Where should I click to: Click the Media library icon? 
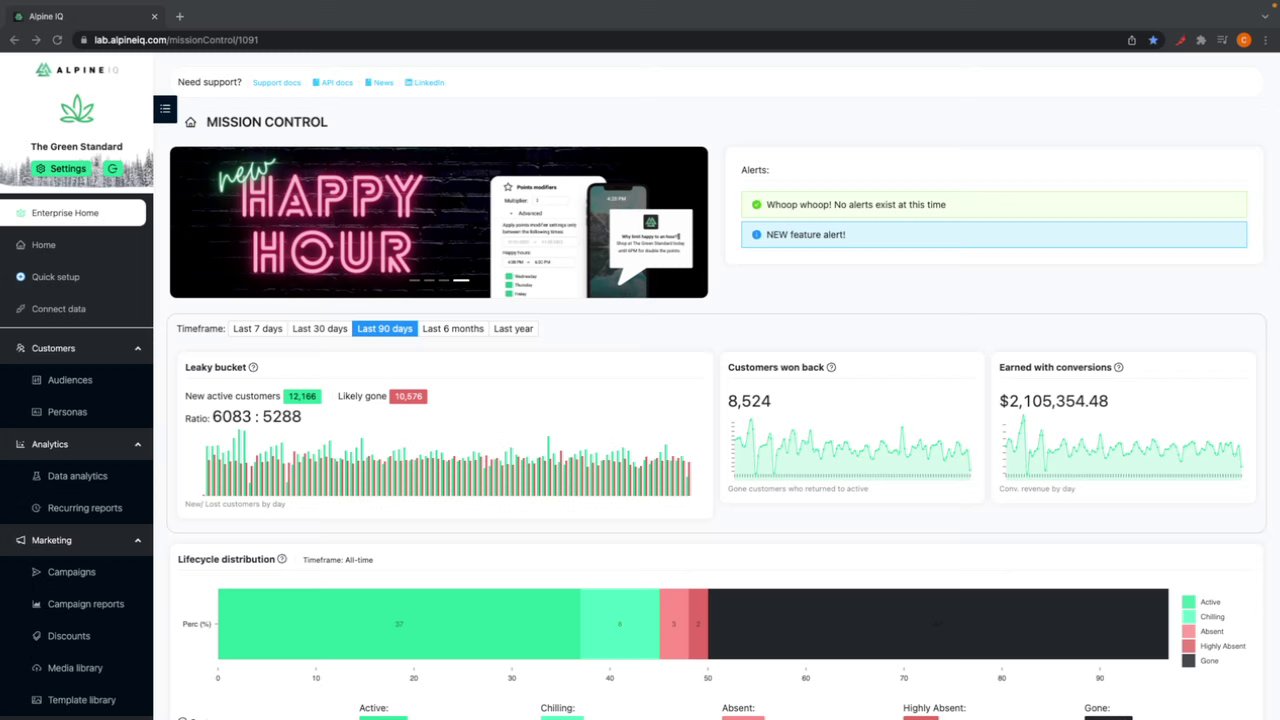point(37,668)
